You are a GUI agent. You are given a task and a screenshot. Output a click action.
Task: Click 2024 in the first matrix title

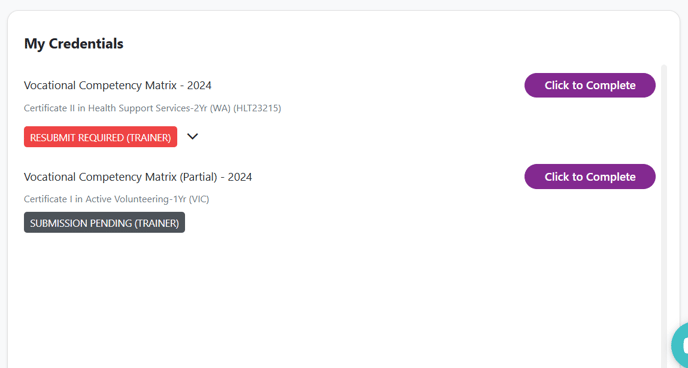click(199, 85)
